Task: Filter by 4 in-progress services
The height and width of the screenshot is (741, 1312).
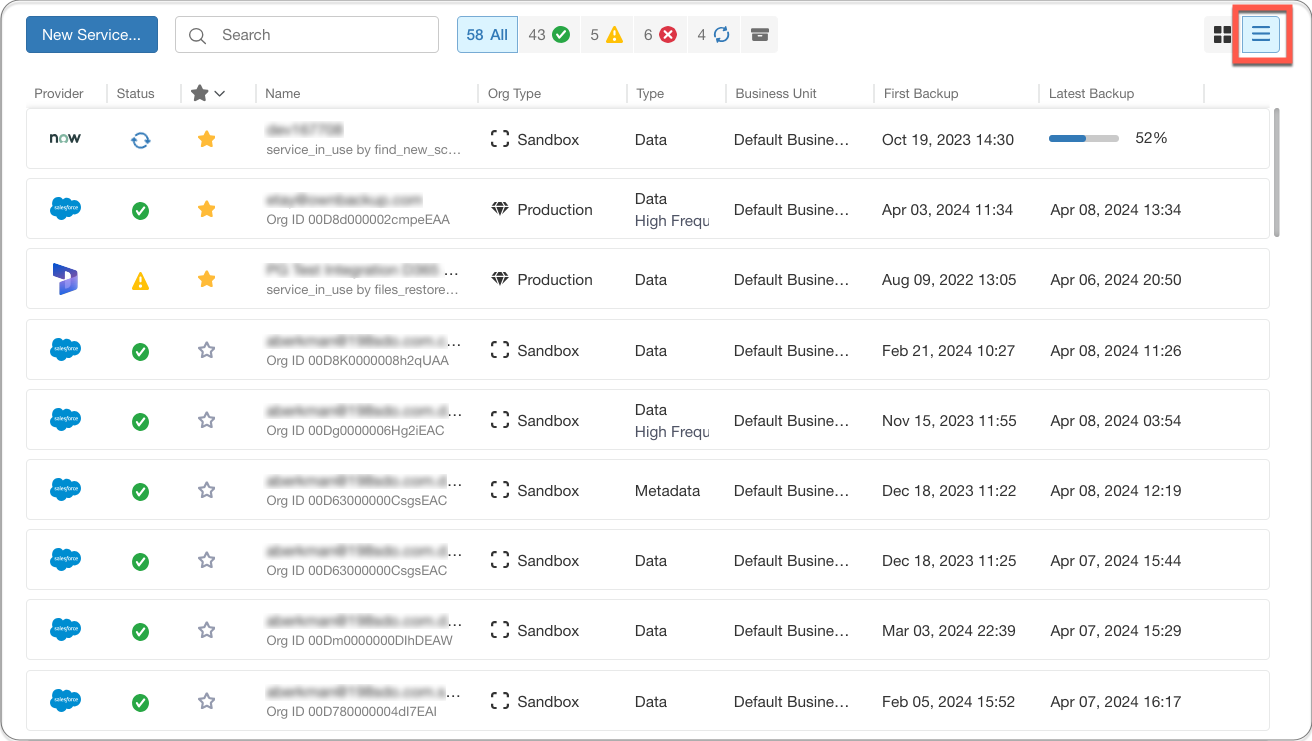Action: click(x=714, y=35)
